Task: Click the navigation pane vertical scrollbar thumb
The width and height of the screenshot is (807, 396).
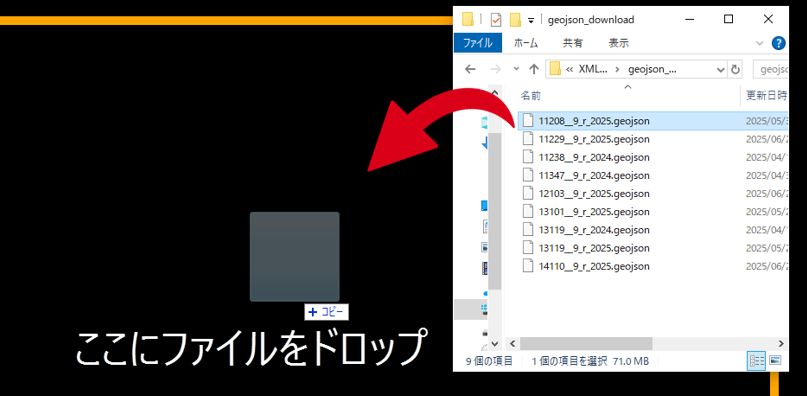Action: (495, 210)
